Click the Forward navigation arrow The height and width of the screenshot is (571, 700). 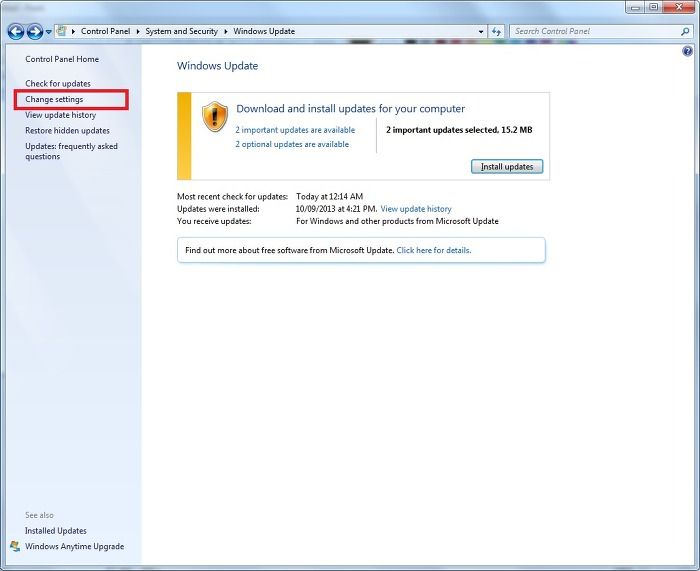35,32
